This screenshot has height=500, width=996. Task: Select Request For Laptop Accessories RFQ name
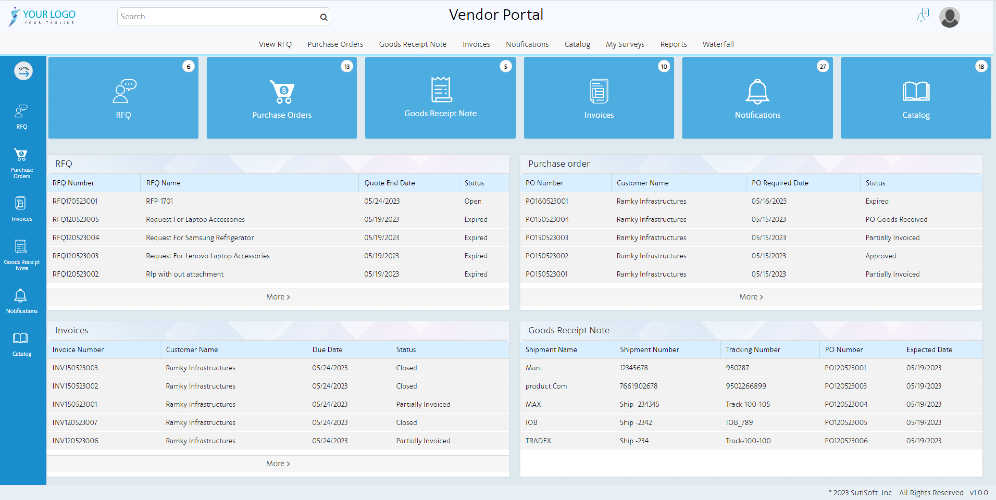point(195,219)
